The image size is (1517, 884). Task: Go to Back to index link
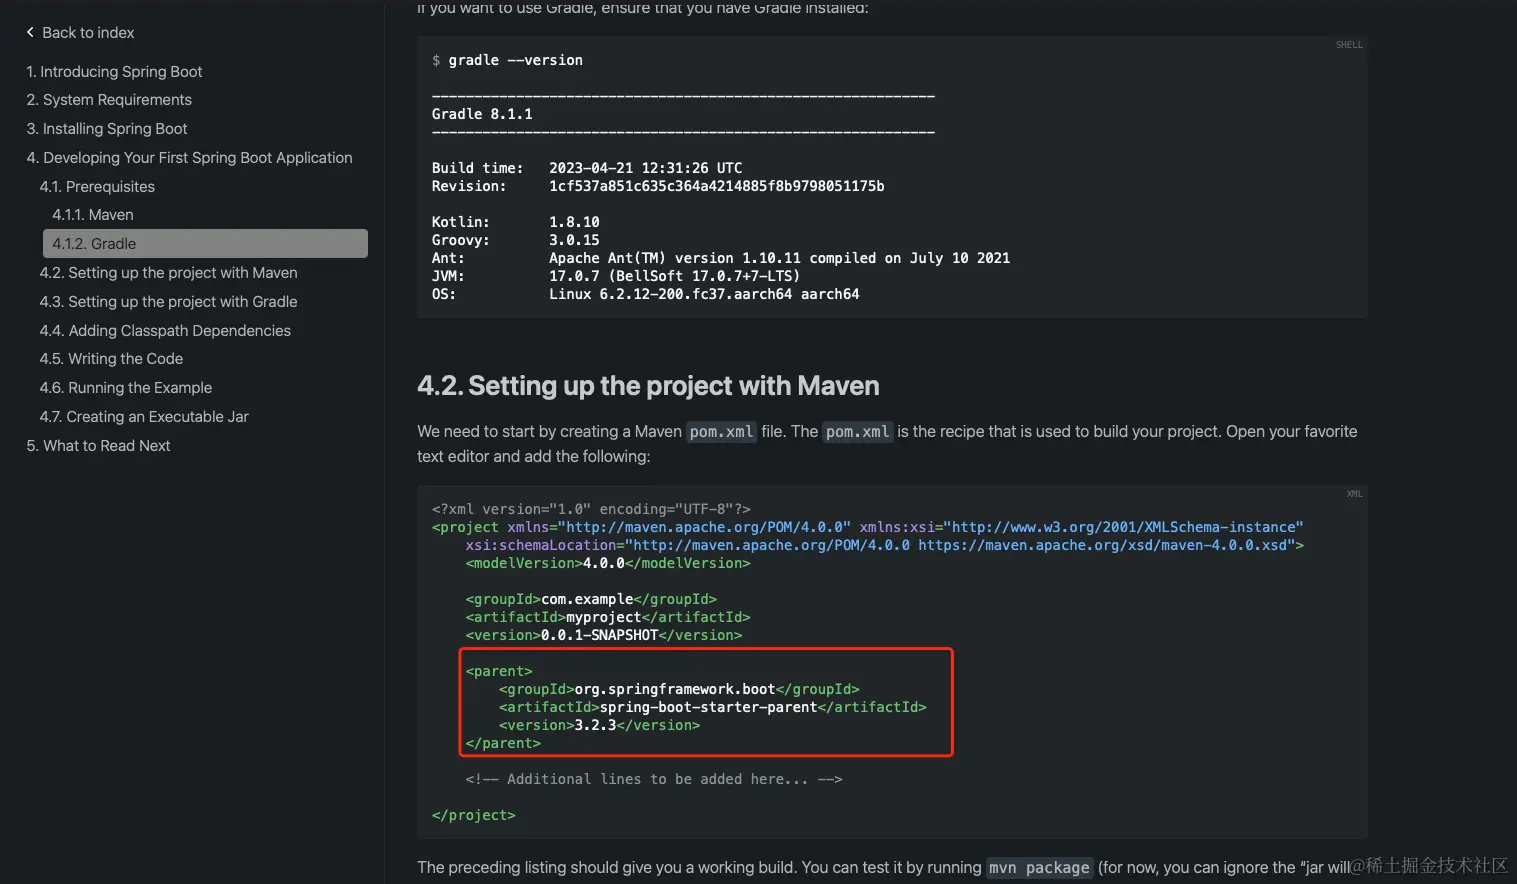coord(88,33)
